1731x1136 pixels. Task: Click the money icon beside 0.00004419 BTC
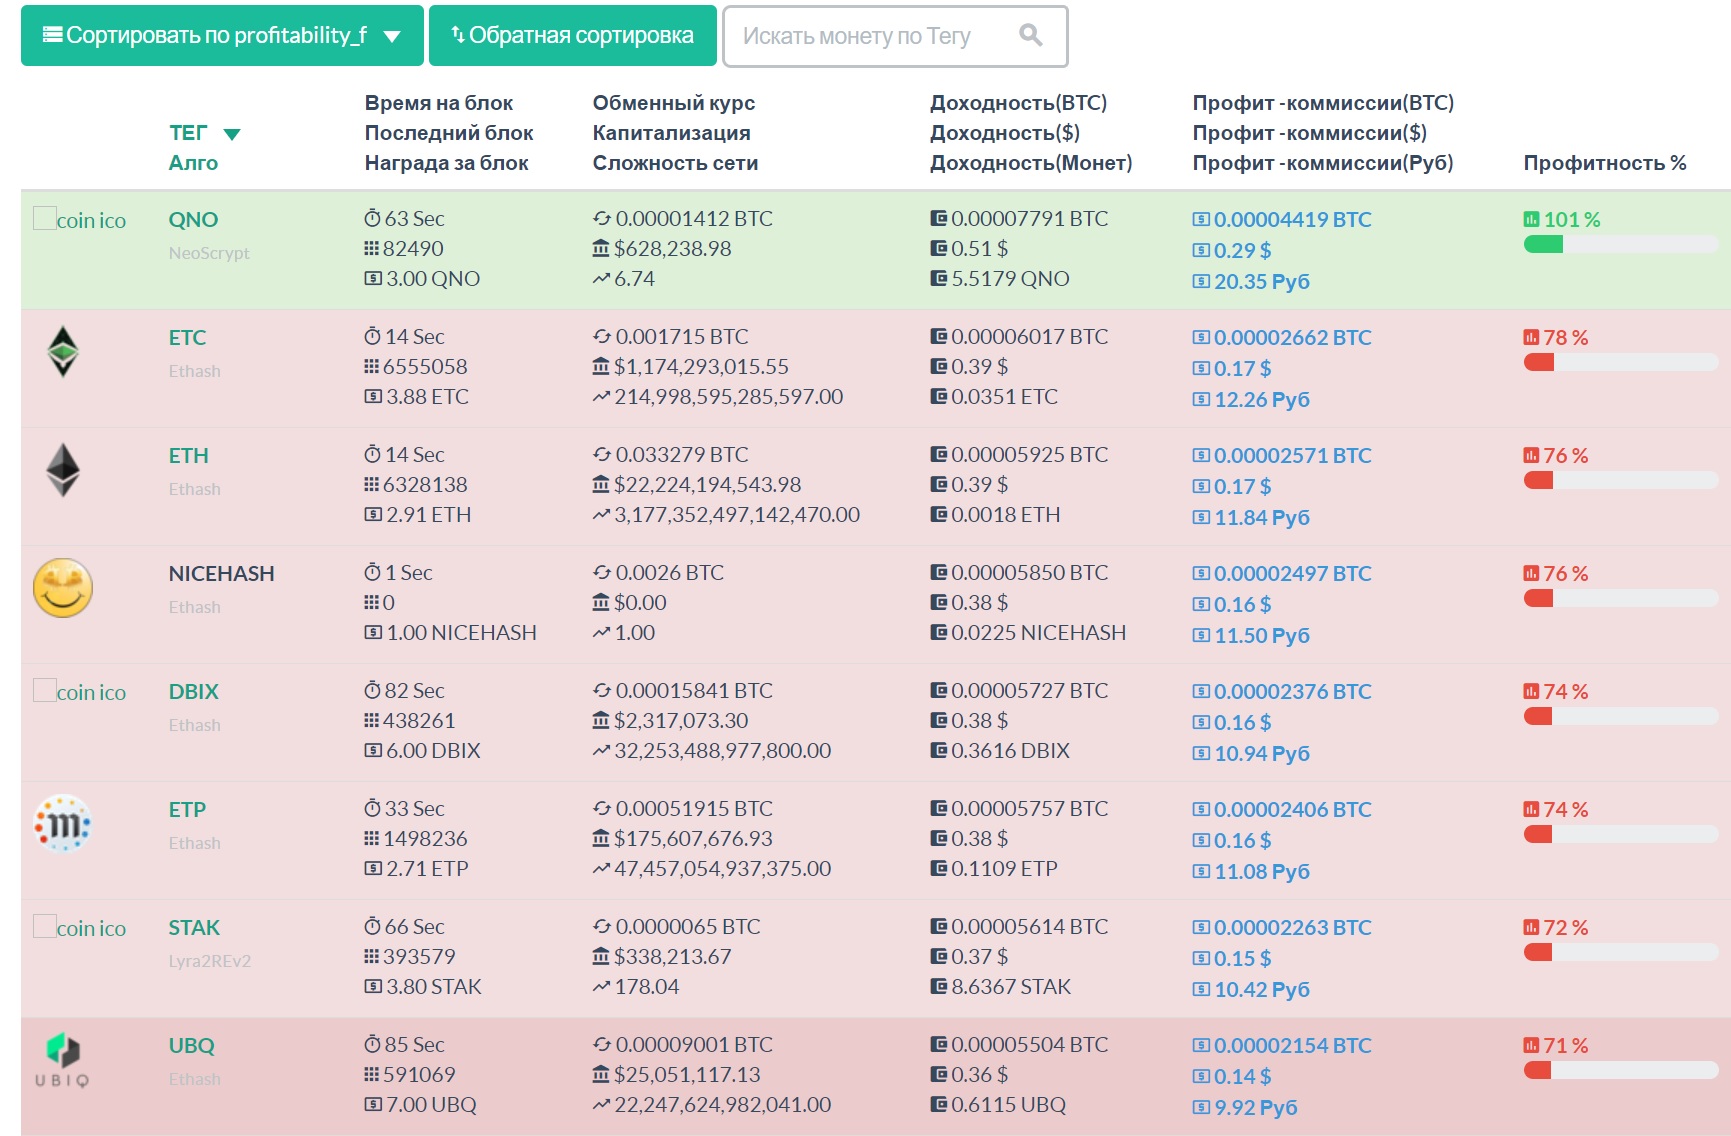1201,219
